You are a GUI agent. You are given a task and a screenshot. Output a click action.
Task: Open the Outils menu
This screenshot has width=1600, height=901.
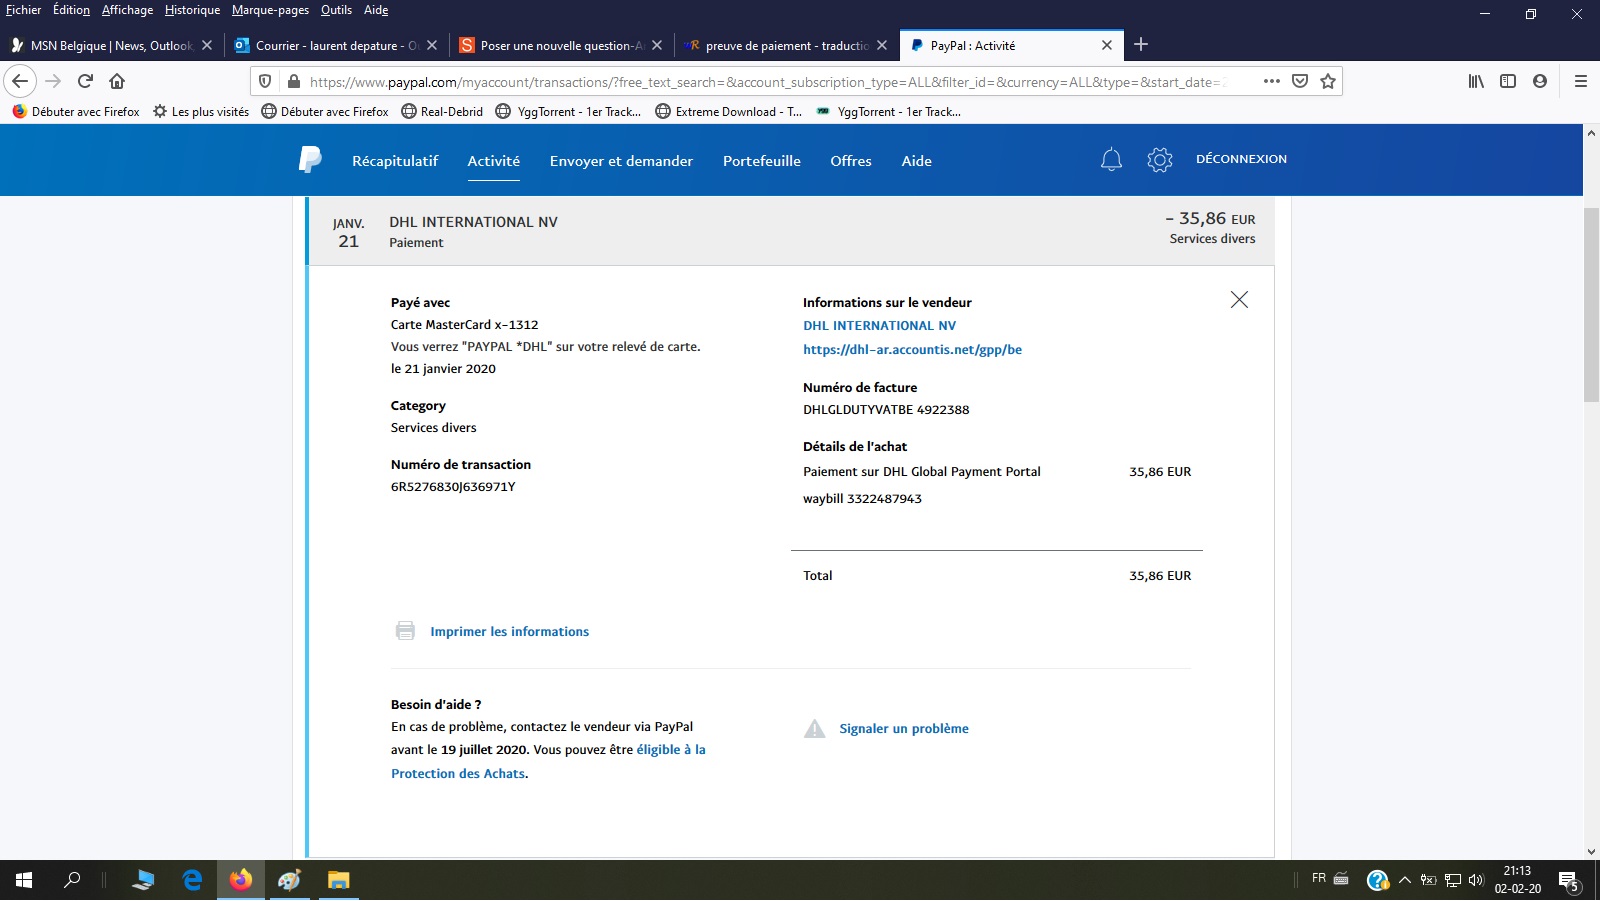pos(336,10)
